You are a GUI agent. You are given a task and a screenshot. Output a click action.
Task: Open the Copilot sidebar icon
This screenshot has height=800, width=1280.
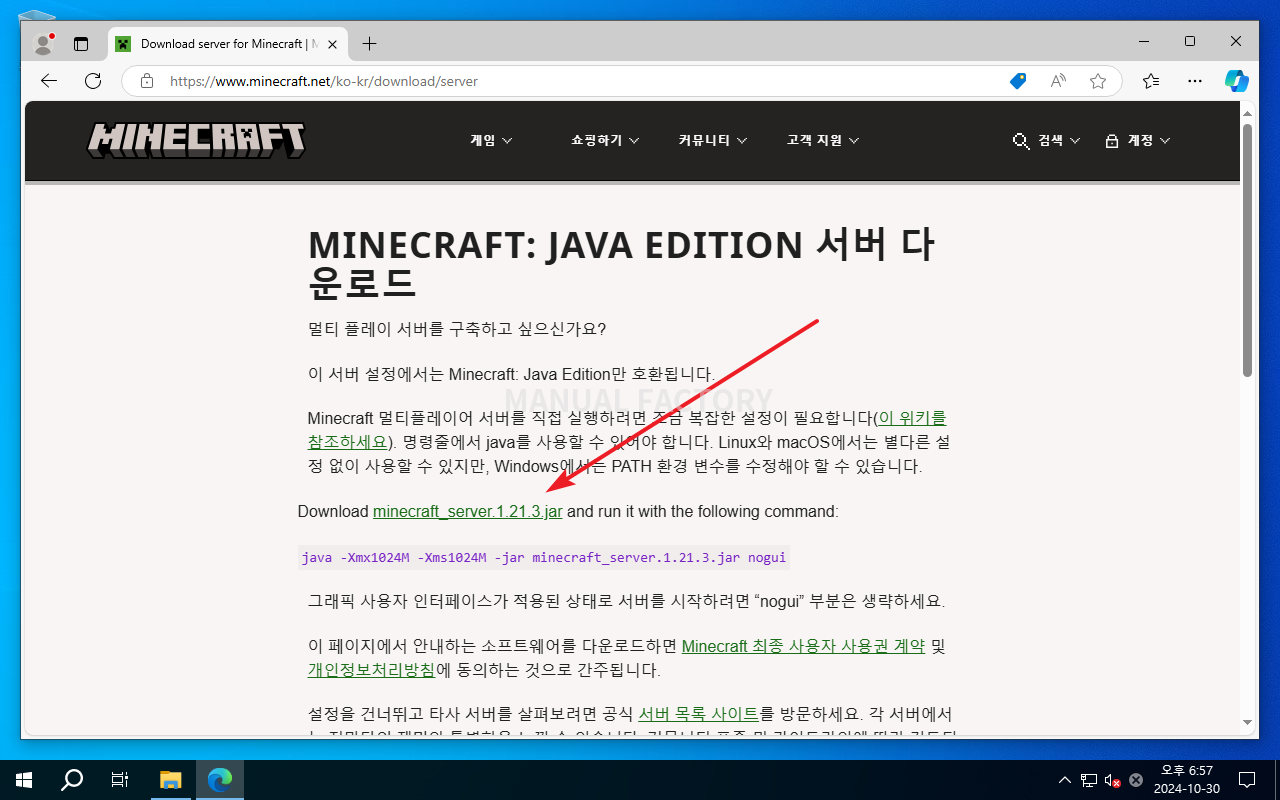[x=1237, y=81]
